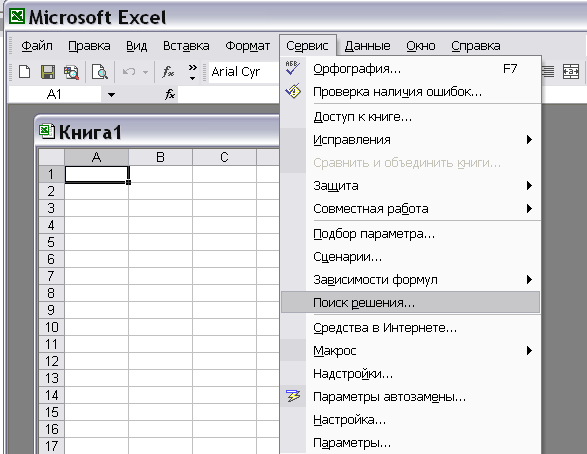Click the error checking icon in menu
This screenshot has height=454, width=587.
click(293, 91)
